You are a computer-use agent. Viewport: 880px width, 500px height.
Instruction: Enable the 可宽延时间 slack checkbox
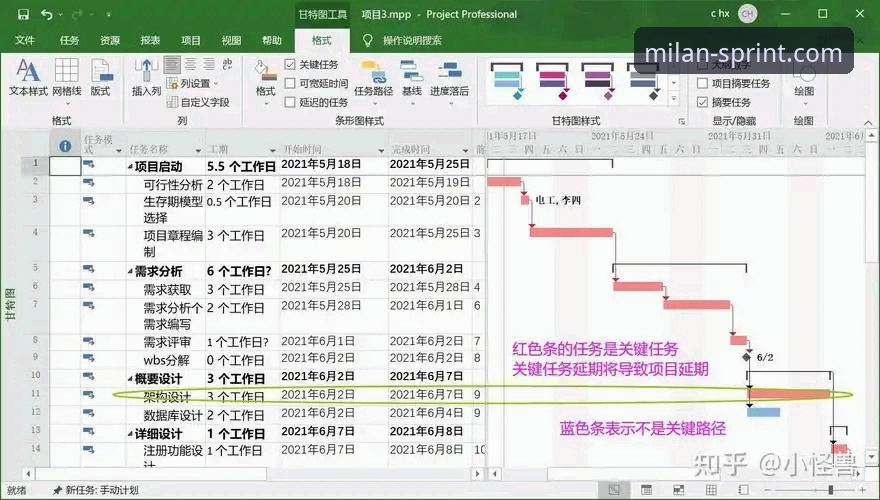point(290,84)
